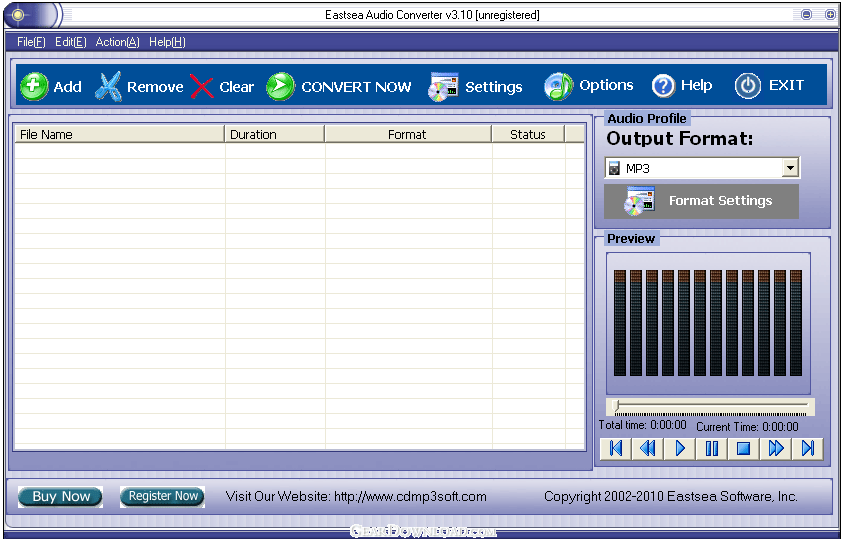
Task: Click the preview position slider
Action: tap(710, 406)
